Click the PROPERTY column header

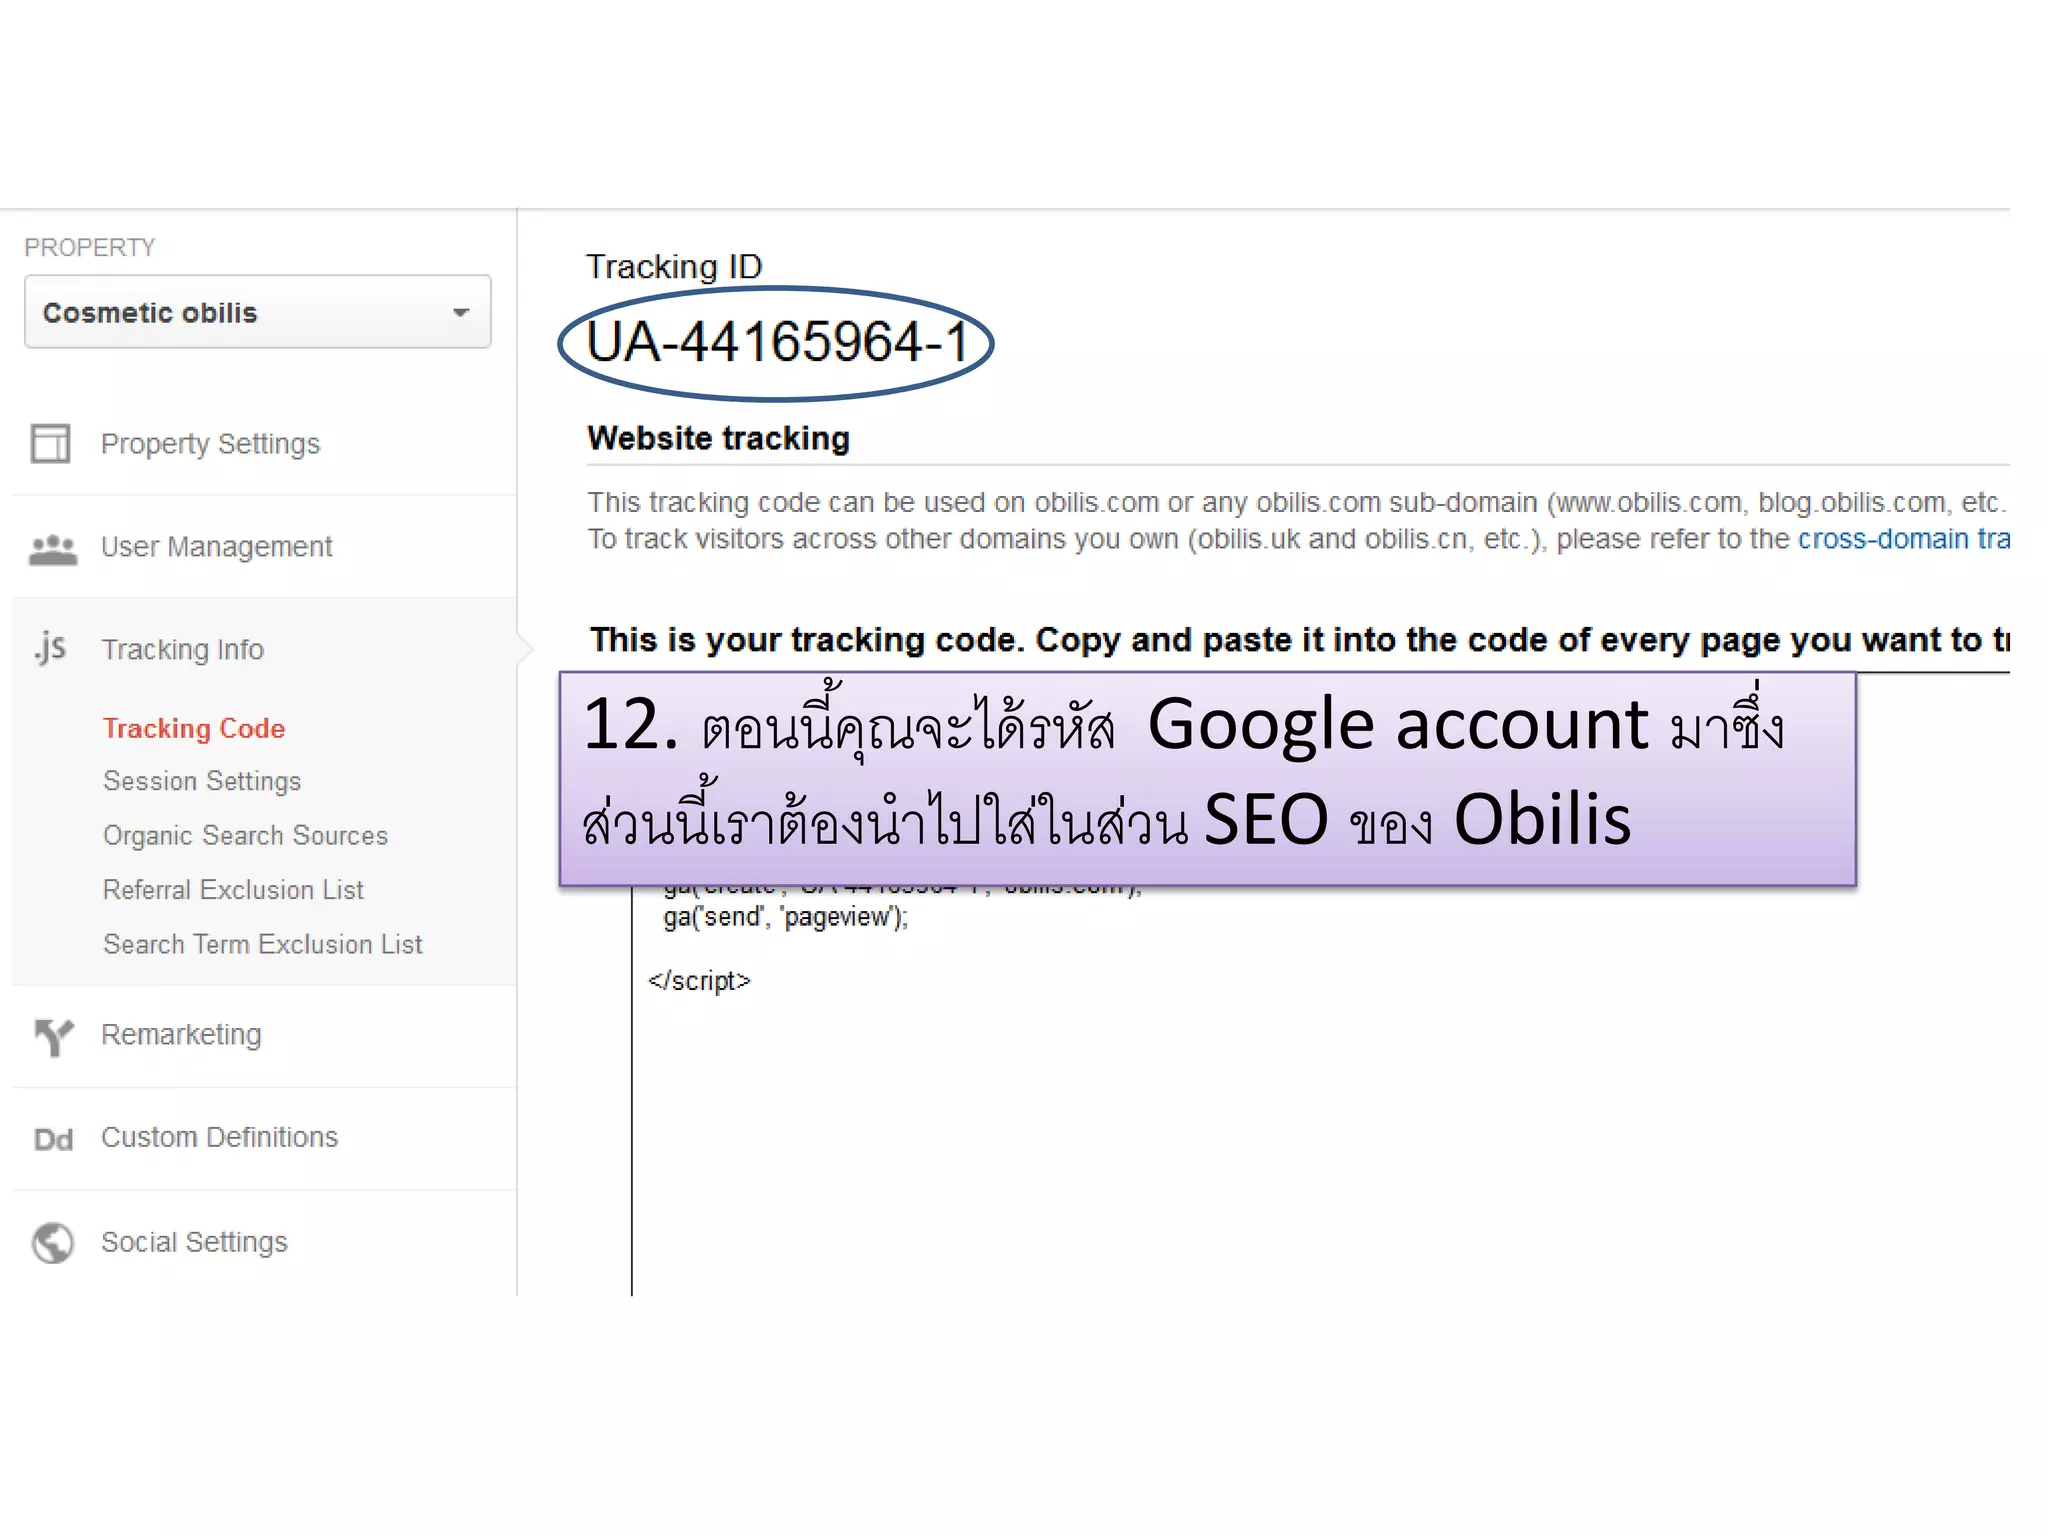(90, 247)
